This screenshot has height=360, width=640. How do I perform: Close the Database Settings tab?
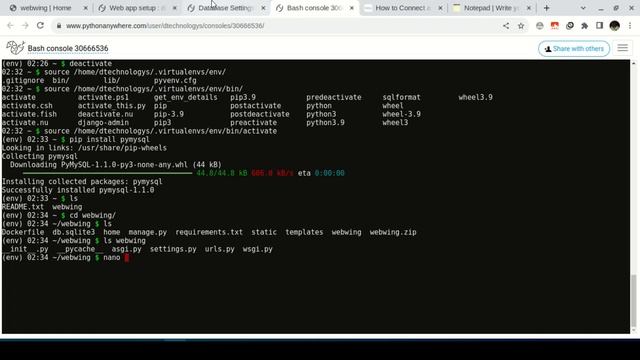point(263,8)
